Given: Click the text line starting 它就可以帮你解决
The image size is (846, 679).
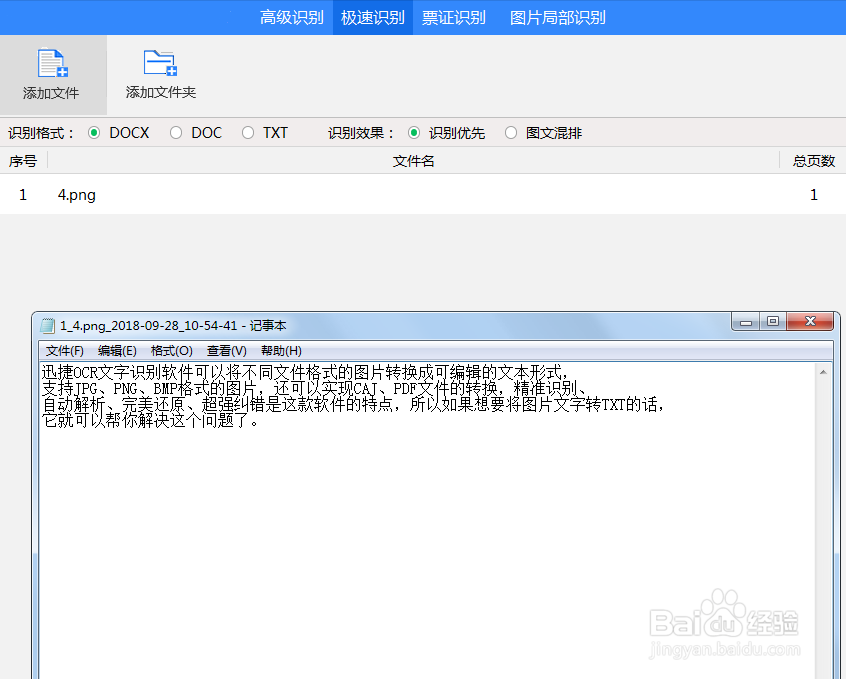Looking at the screenshot, I should (x=151, y=420).
